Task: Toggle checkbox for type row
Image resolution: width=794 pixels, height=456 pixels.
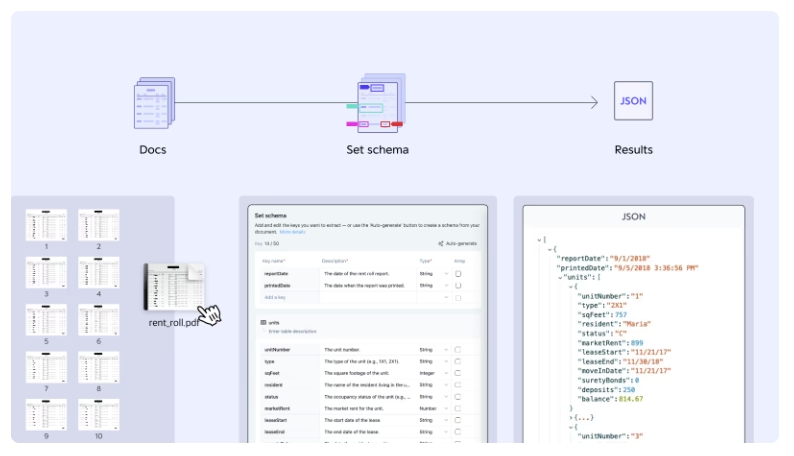Action: 458,361
